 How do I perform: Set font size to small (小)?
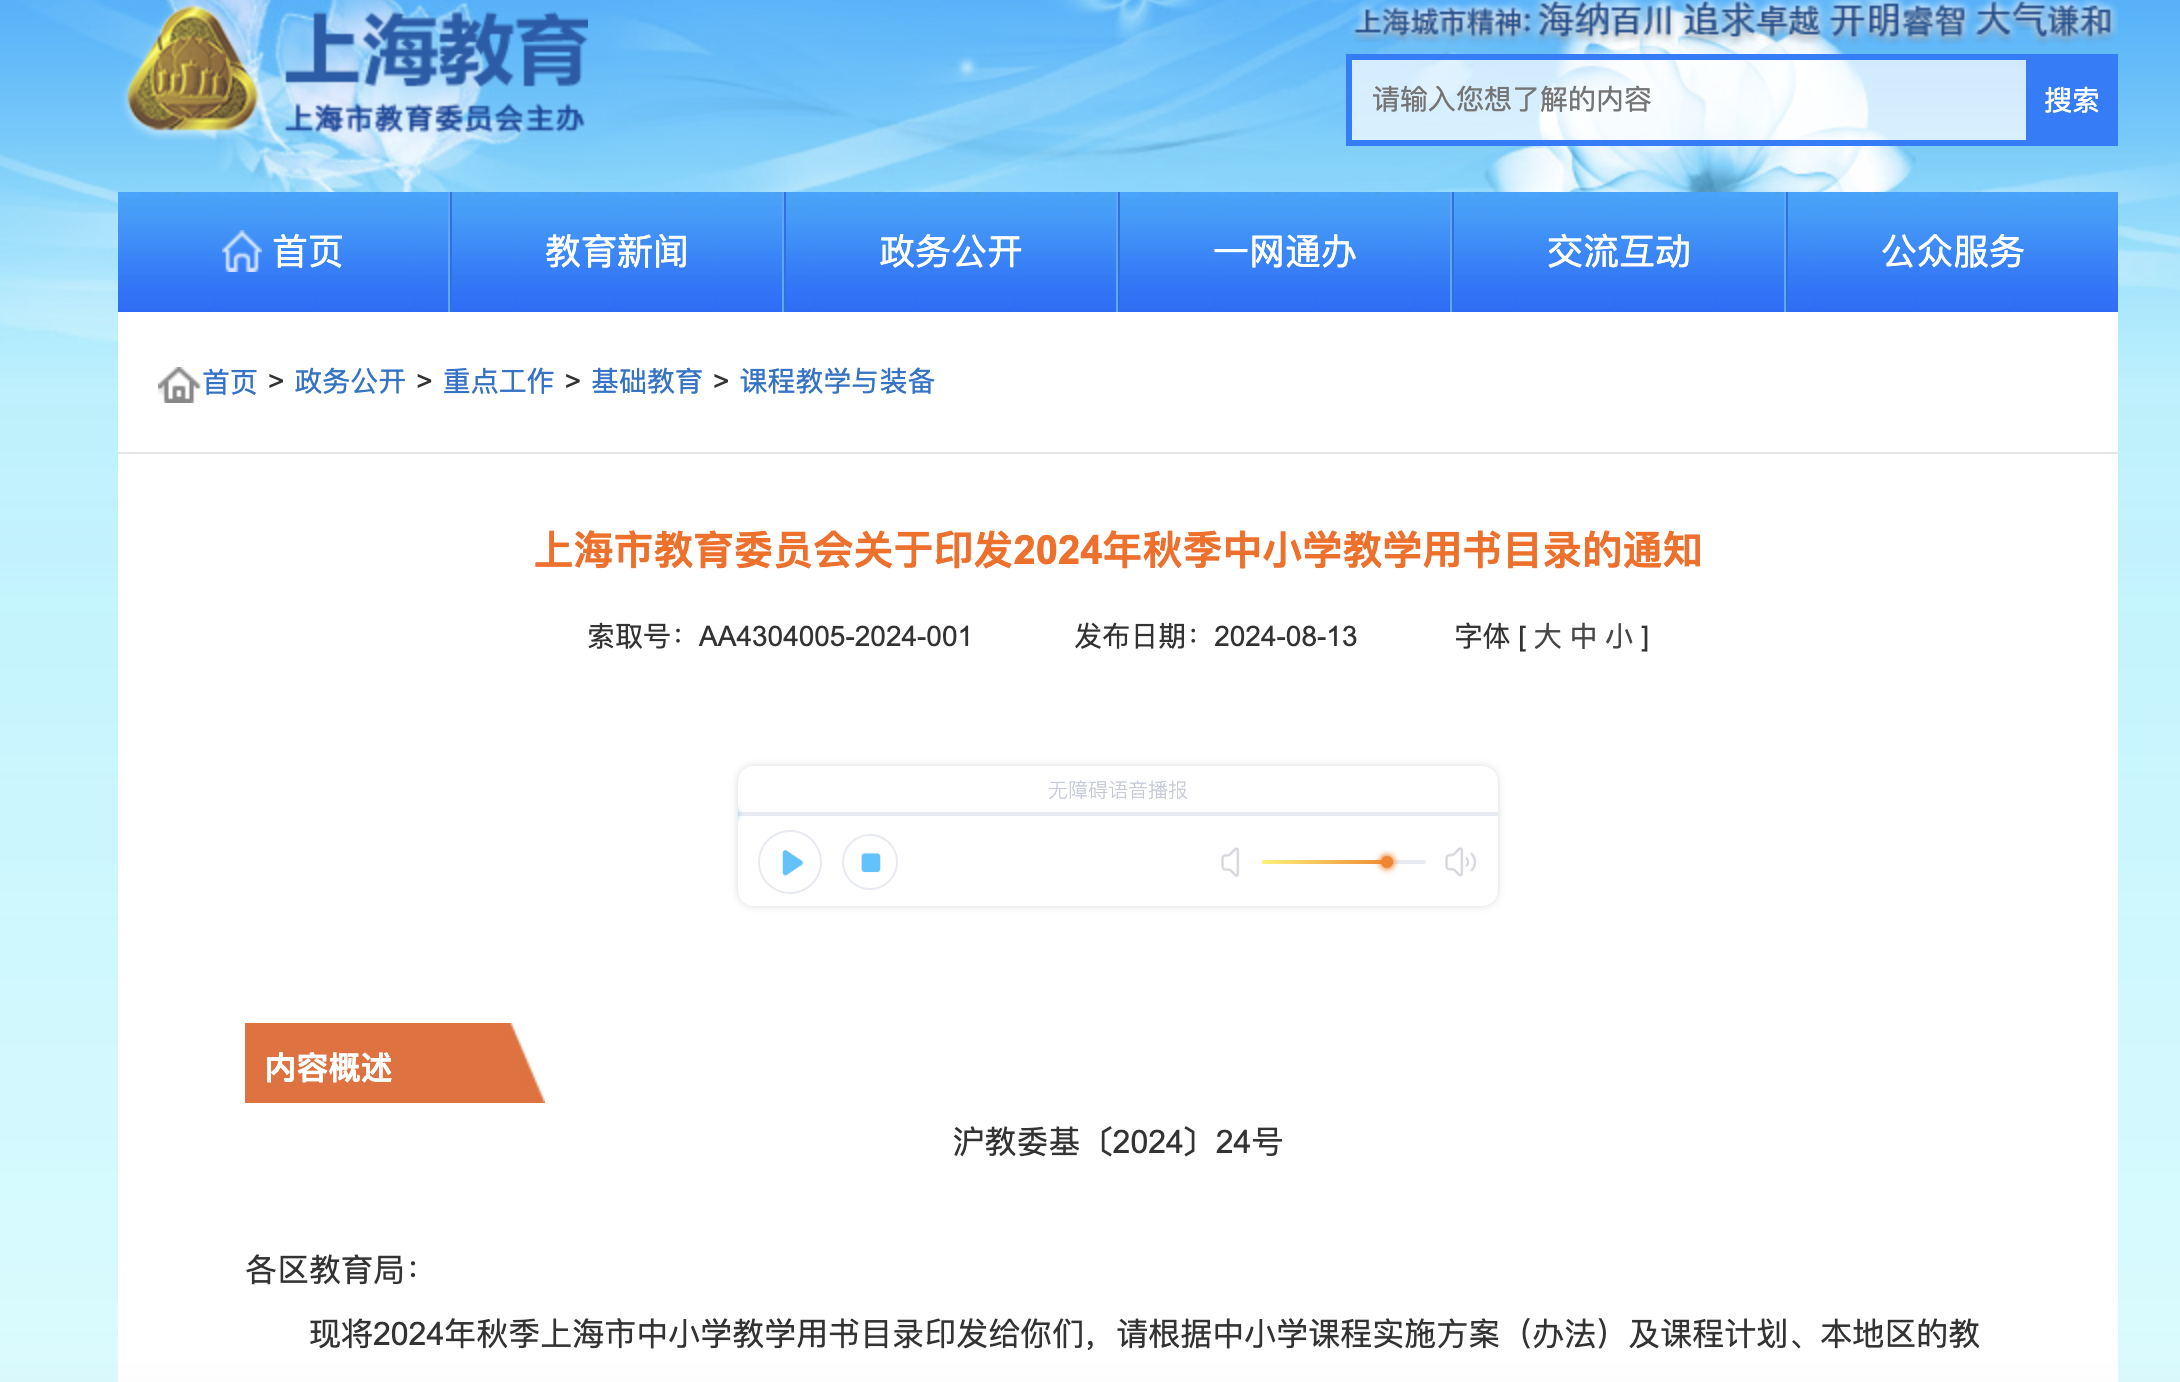(x=1619, y=636)
